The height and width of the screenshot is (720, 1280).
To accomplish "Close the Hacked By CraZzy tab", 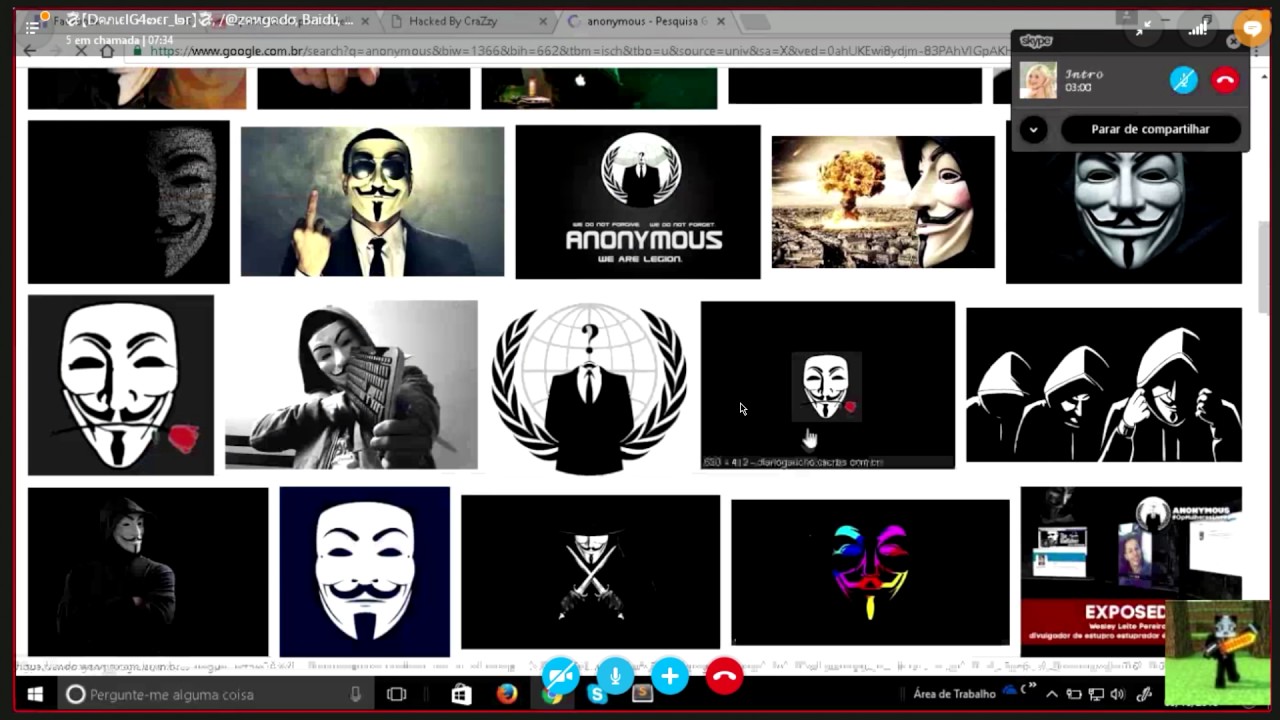I will 544,21.
